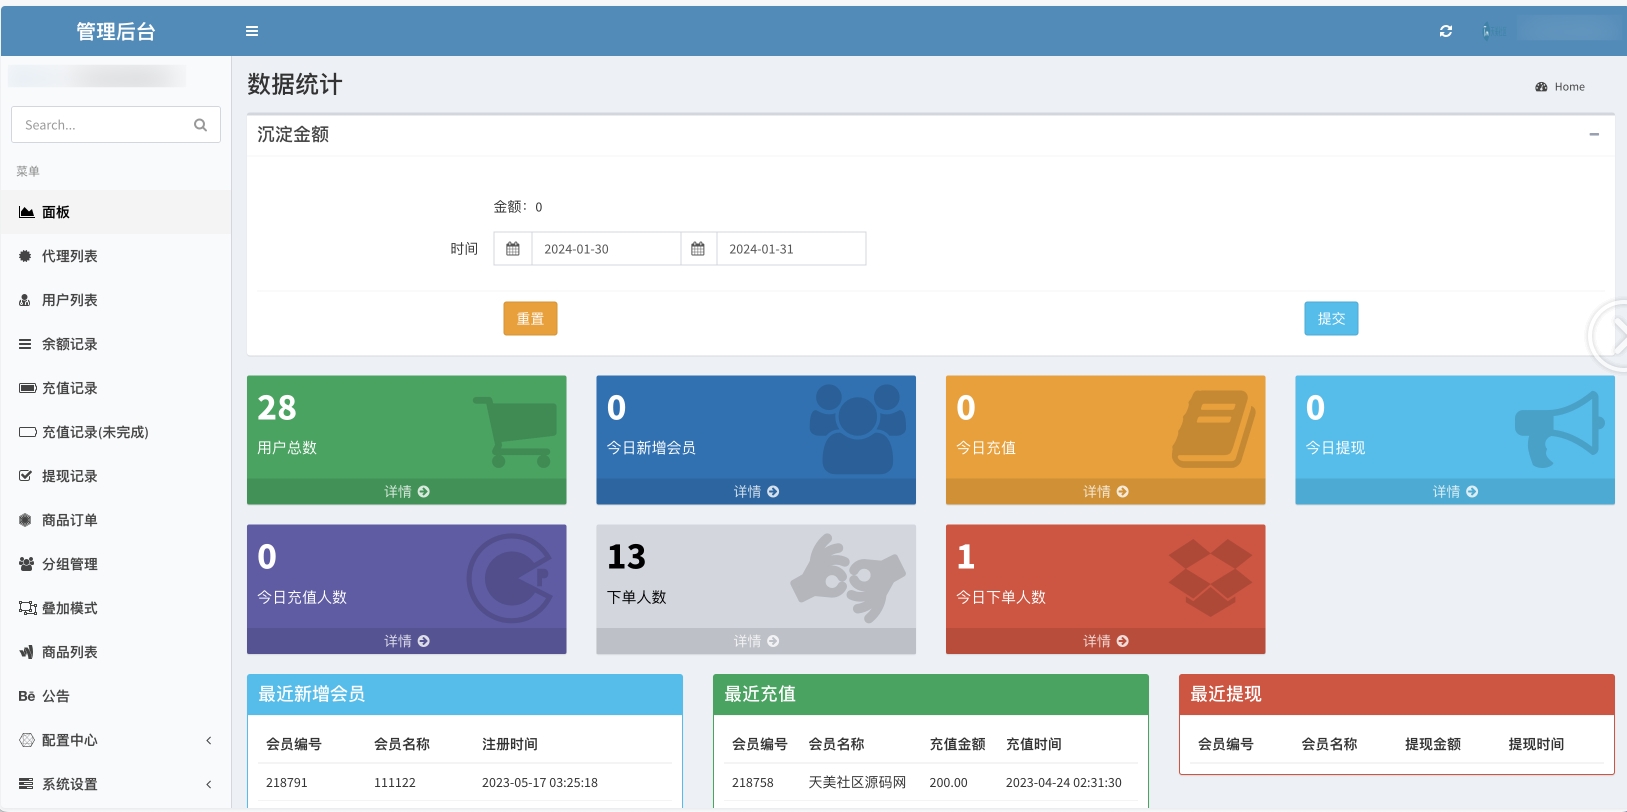Click the end date field 2024-01-31
This screenshot has width=1627, height=812.
[790, 249]
